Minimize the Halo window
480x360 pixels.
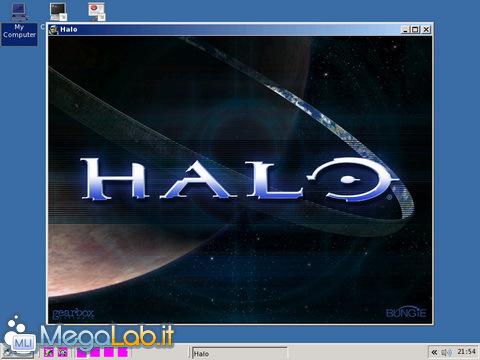click(x=405, y=30)
